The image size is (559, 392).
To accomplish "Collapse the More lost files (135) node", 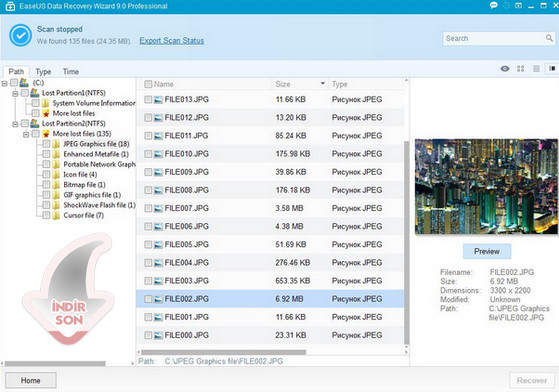I will point(26,135).
